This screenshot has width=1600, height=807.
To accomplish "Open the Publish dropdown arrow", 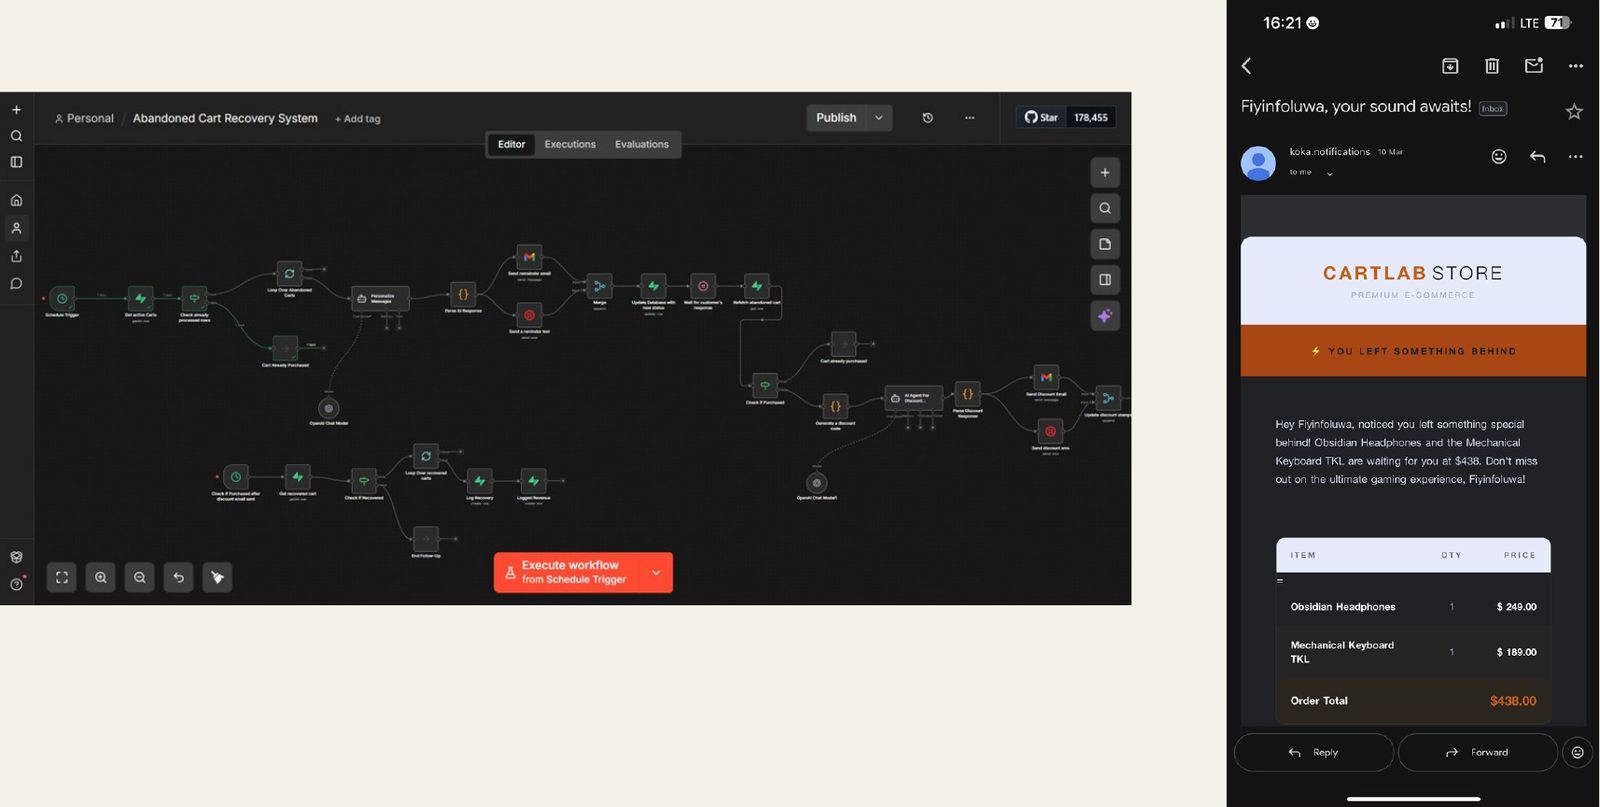I will tap(879, 118).
